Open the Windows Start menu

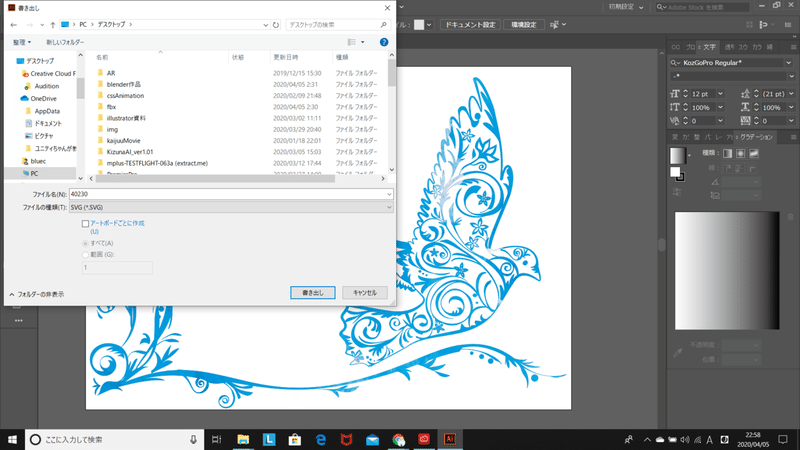point(12,439)
